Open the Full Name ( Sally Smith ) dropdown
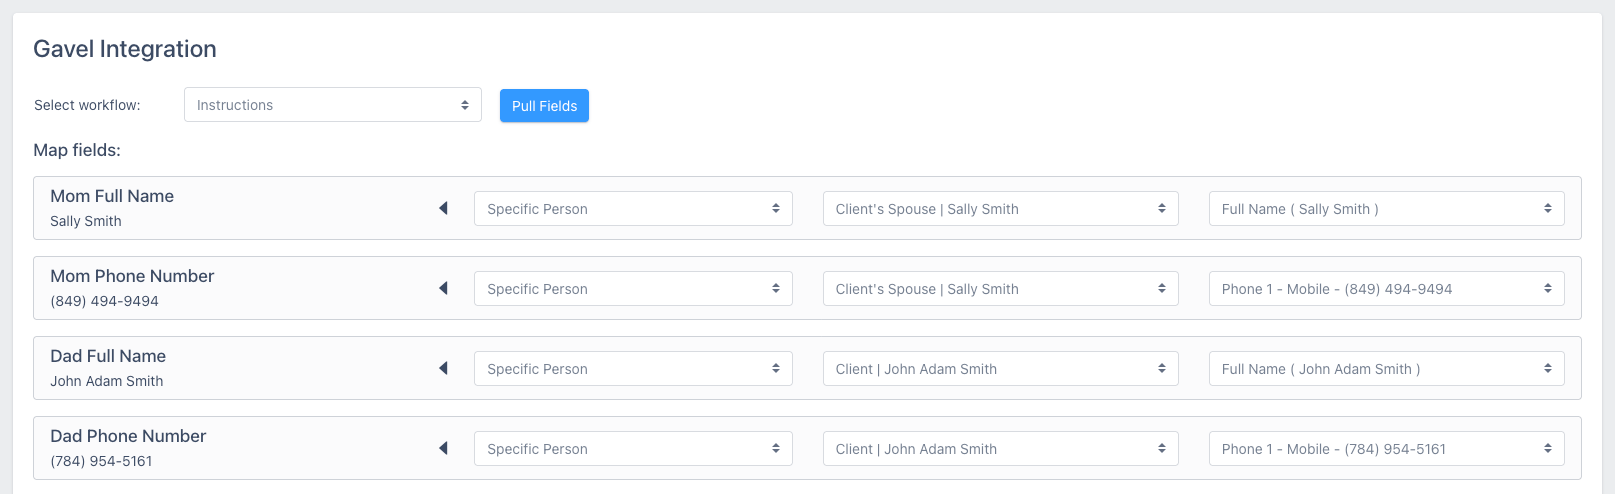Screen dimensions: 1615x494 pyautogui.click(x=1386, y=209)
